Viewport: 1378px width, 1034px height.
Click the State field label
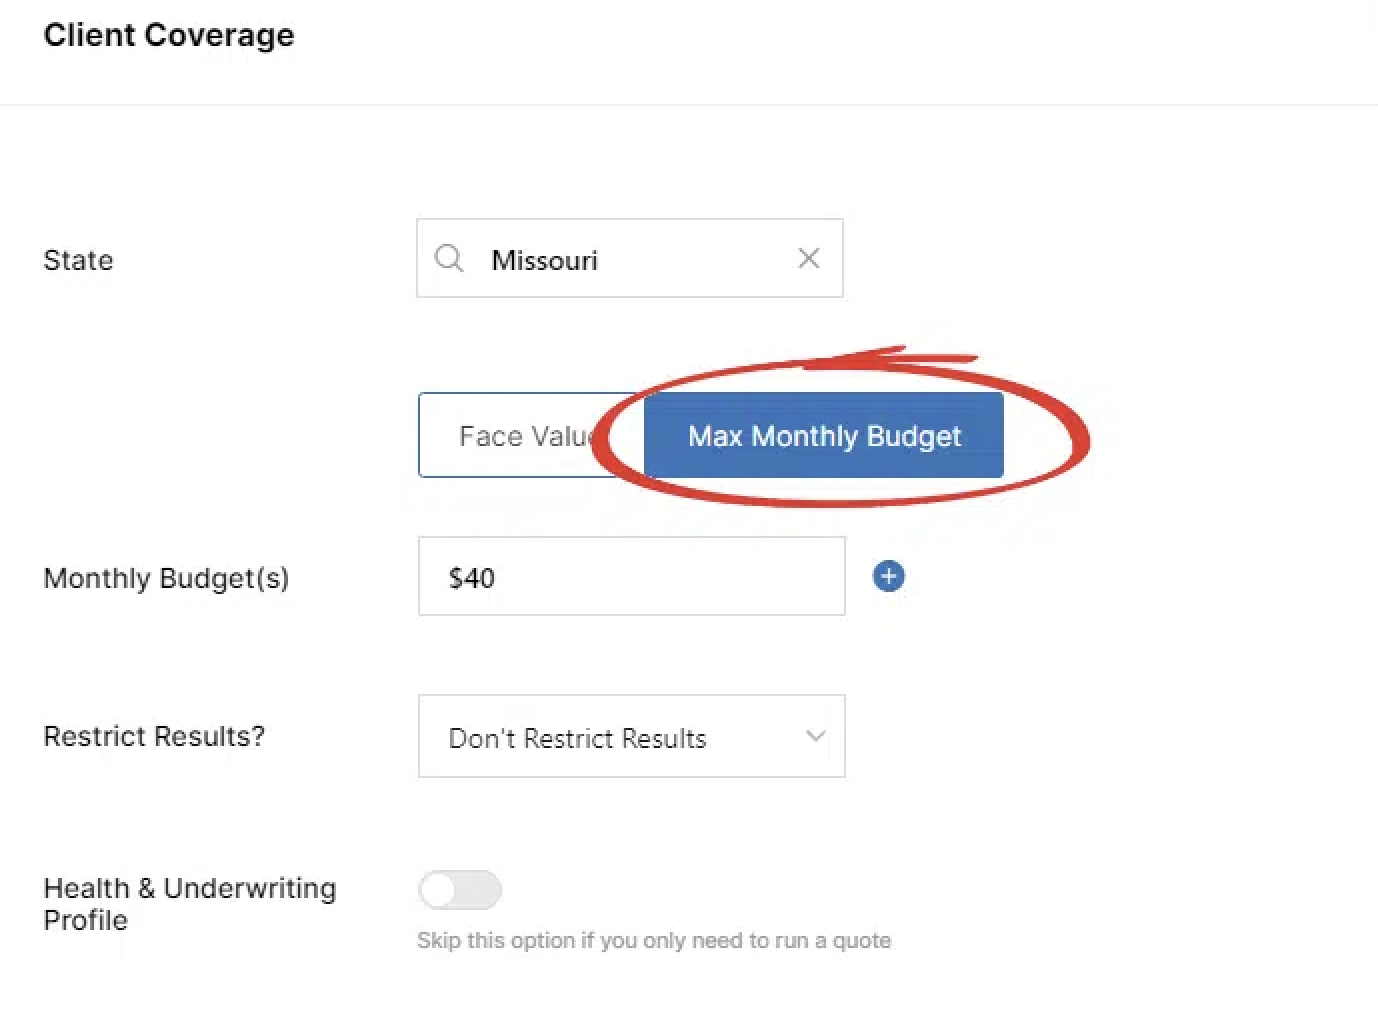tap(78, 260)
